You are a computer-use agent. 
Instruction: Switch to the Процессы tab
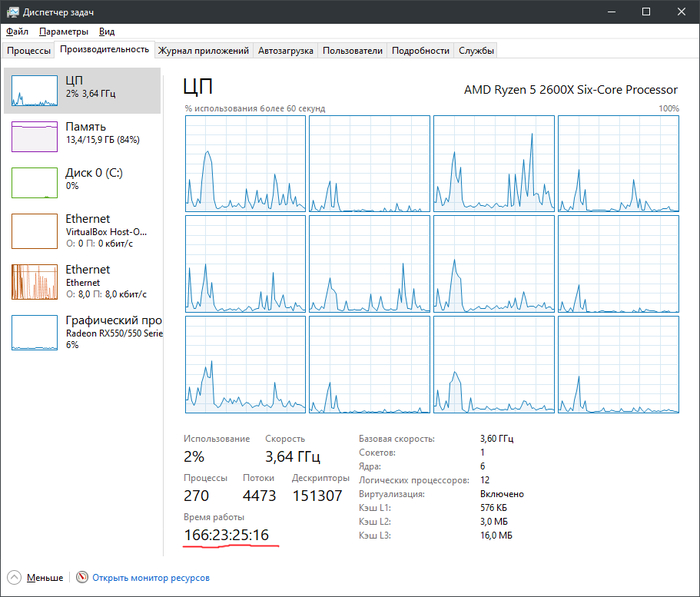pos(29,50)
